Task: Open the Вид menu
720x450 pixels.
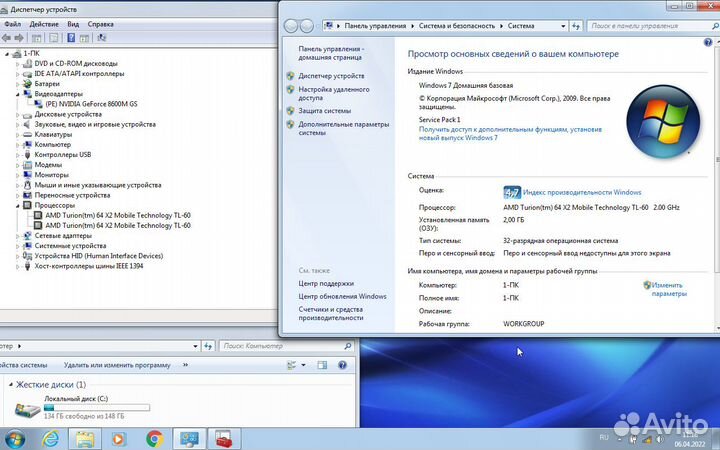Action: pyautogui.click(x=73, y=24)
